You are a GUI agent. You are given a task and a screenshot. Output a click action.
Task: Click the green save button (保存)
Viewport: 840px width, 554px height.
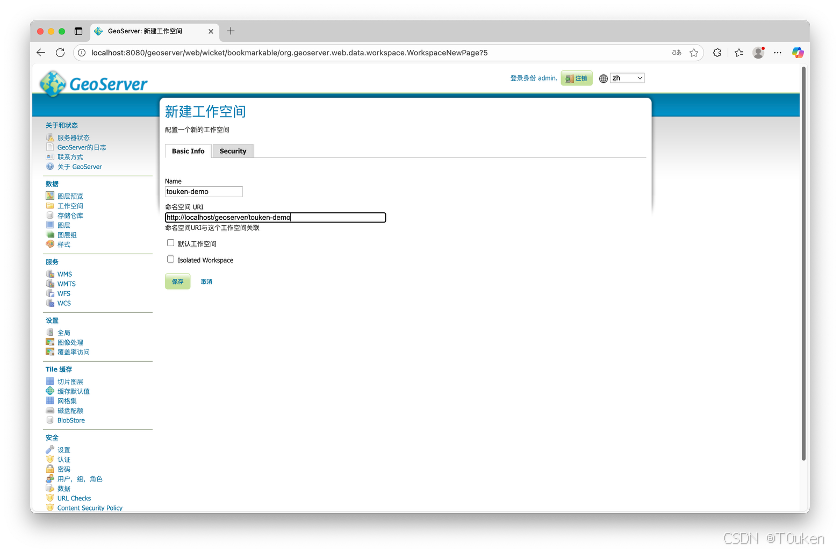tap(177, 281)
